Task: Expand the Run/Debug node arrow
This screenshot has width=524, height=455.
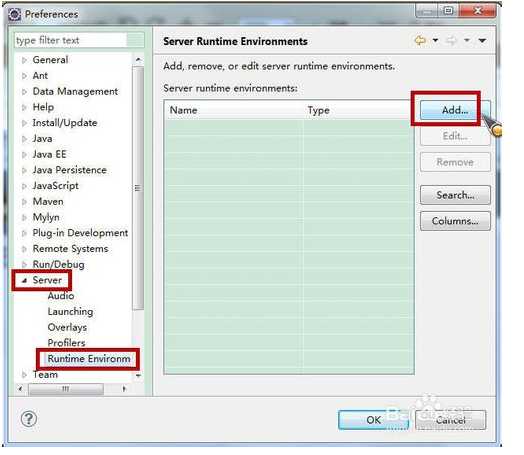Action: point(24,265)
